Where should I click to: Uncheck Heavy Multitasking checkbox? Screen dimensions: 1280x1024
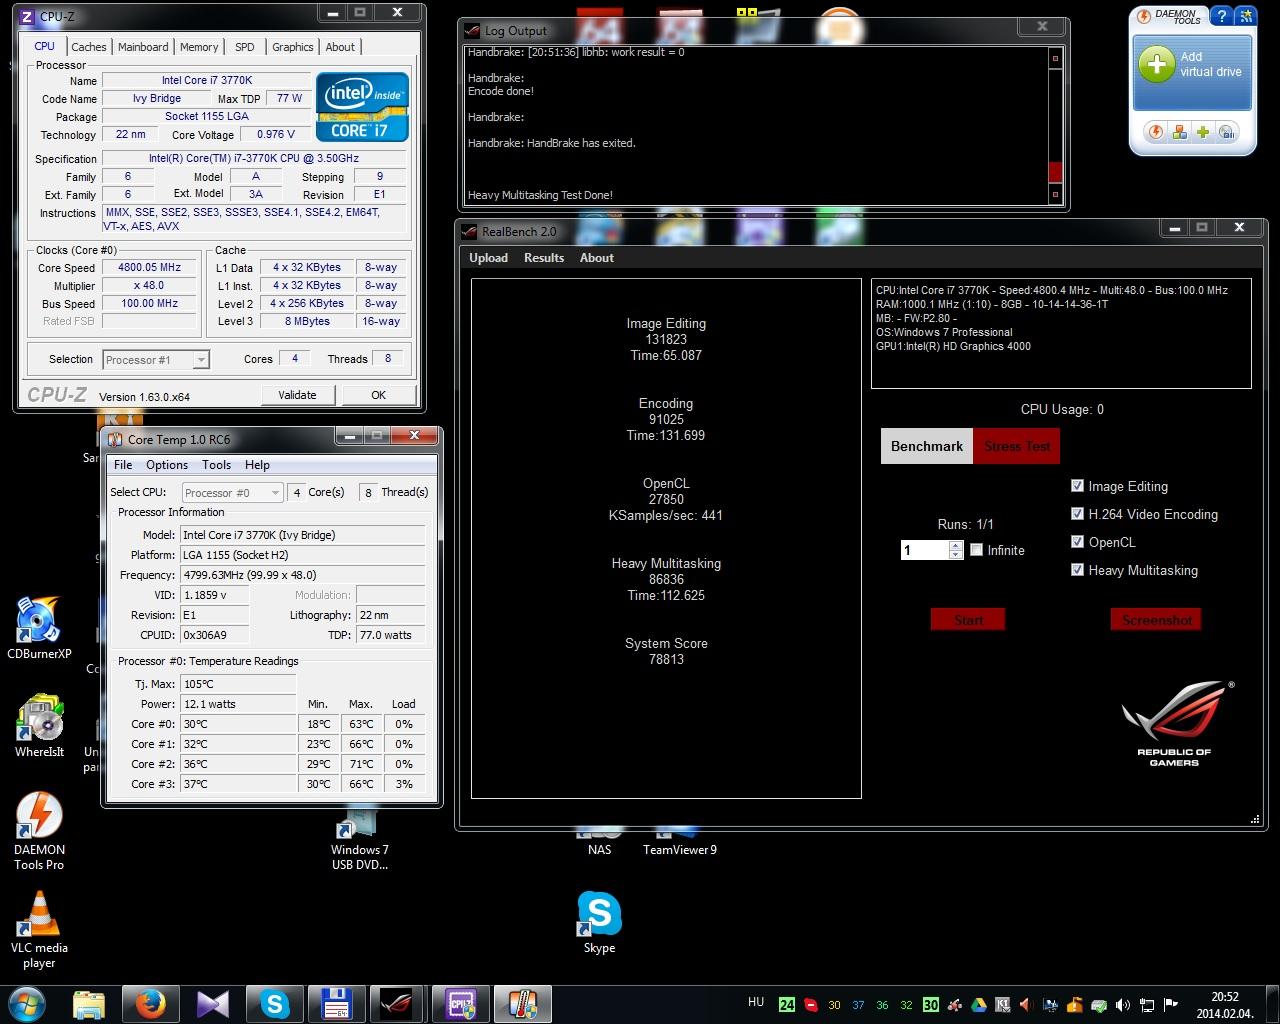(x=1077, y=570)
